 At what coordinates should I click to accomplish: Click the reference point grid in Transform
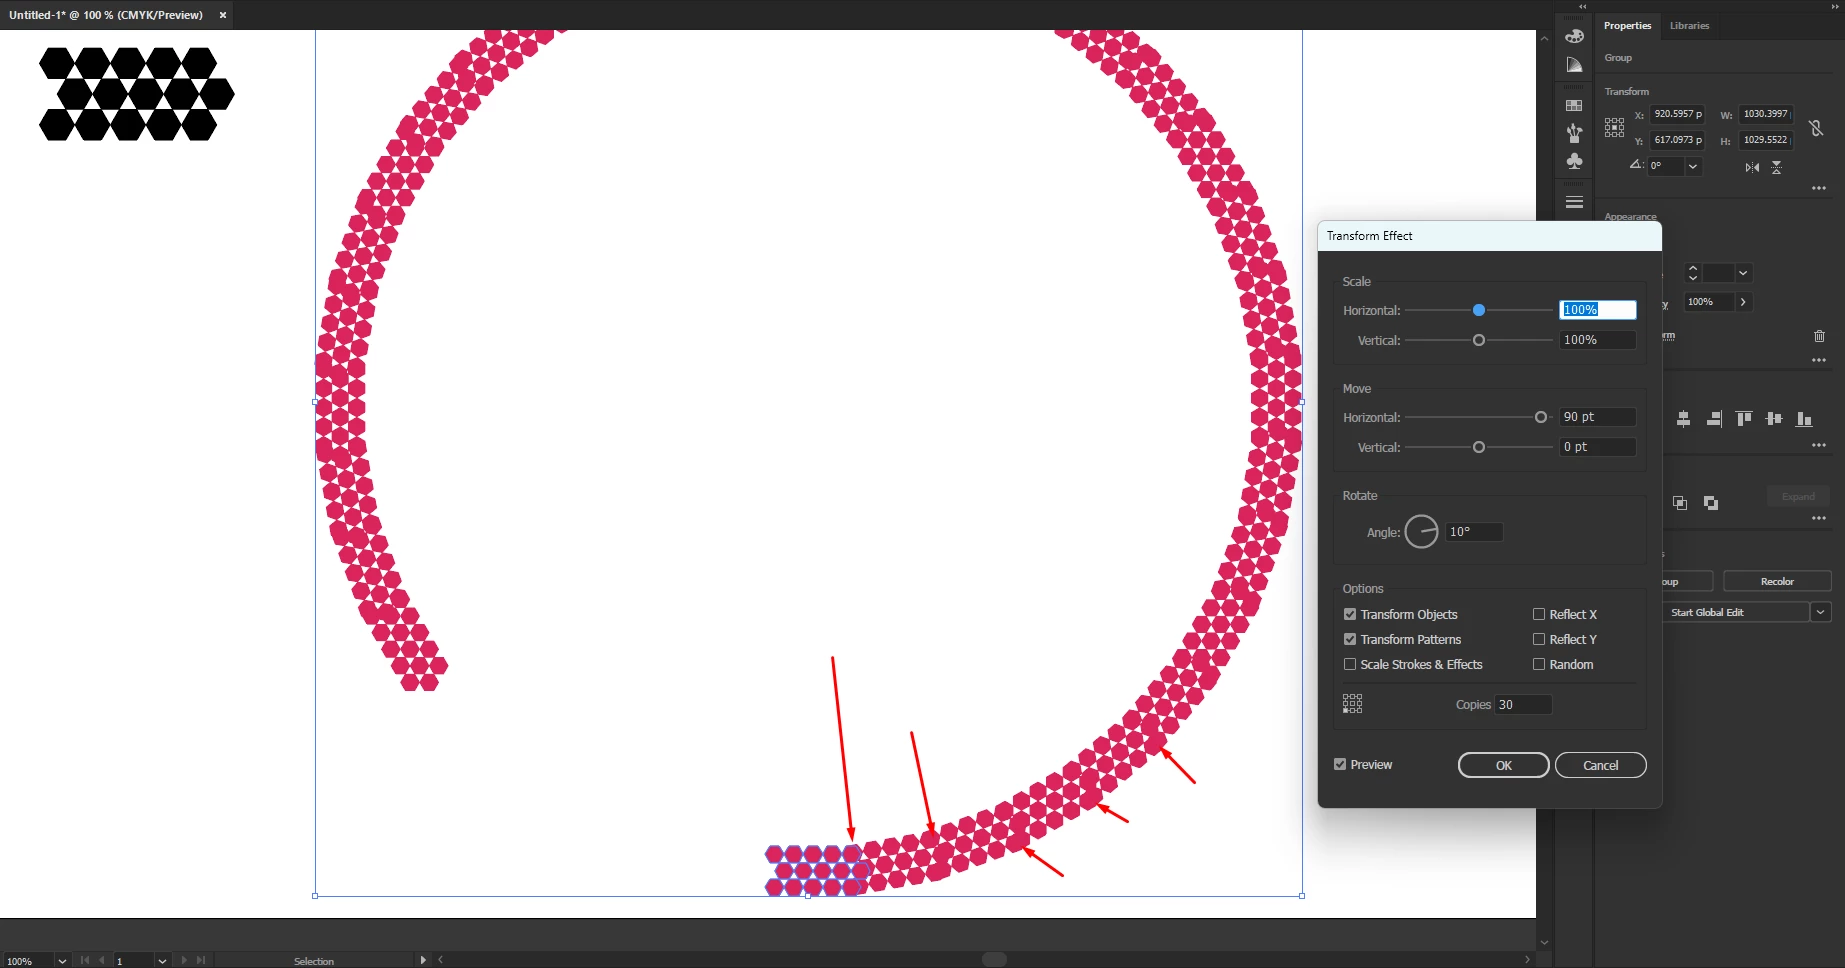point(1614,127)
